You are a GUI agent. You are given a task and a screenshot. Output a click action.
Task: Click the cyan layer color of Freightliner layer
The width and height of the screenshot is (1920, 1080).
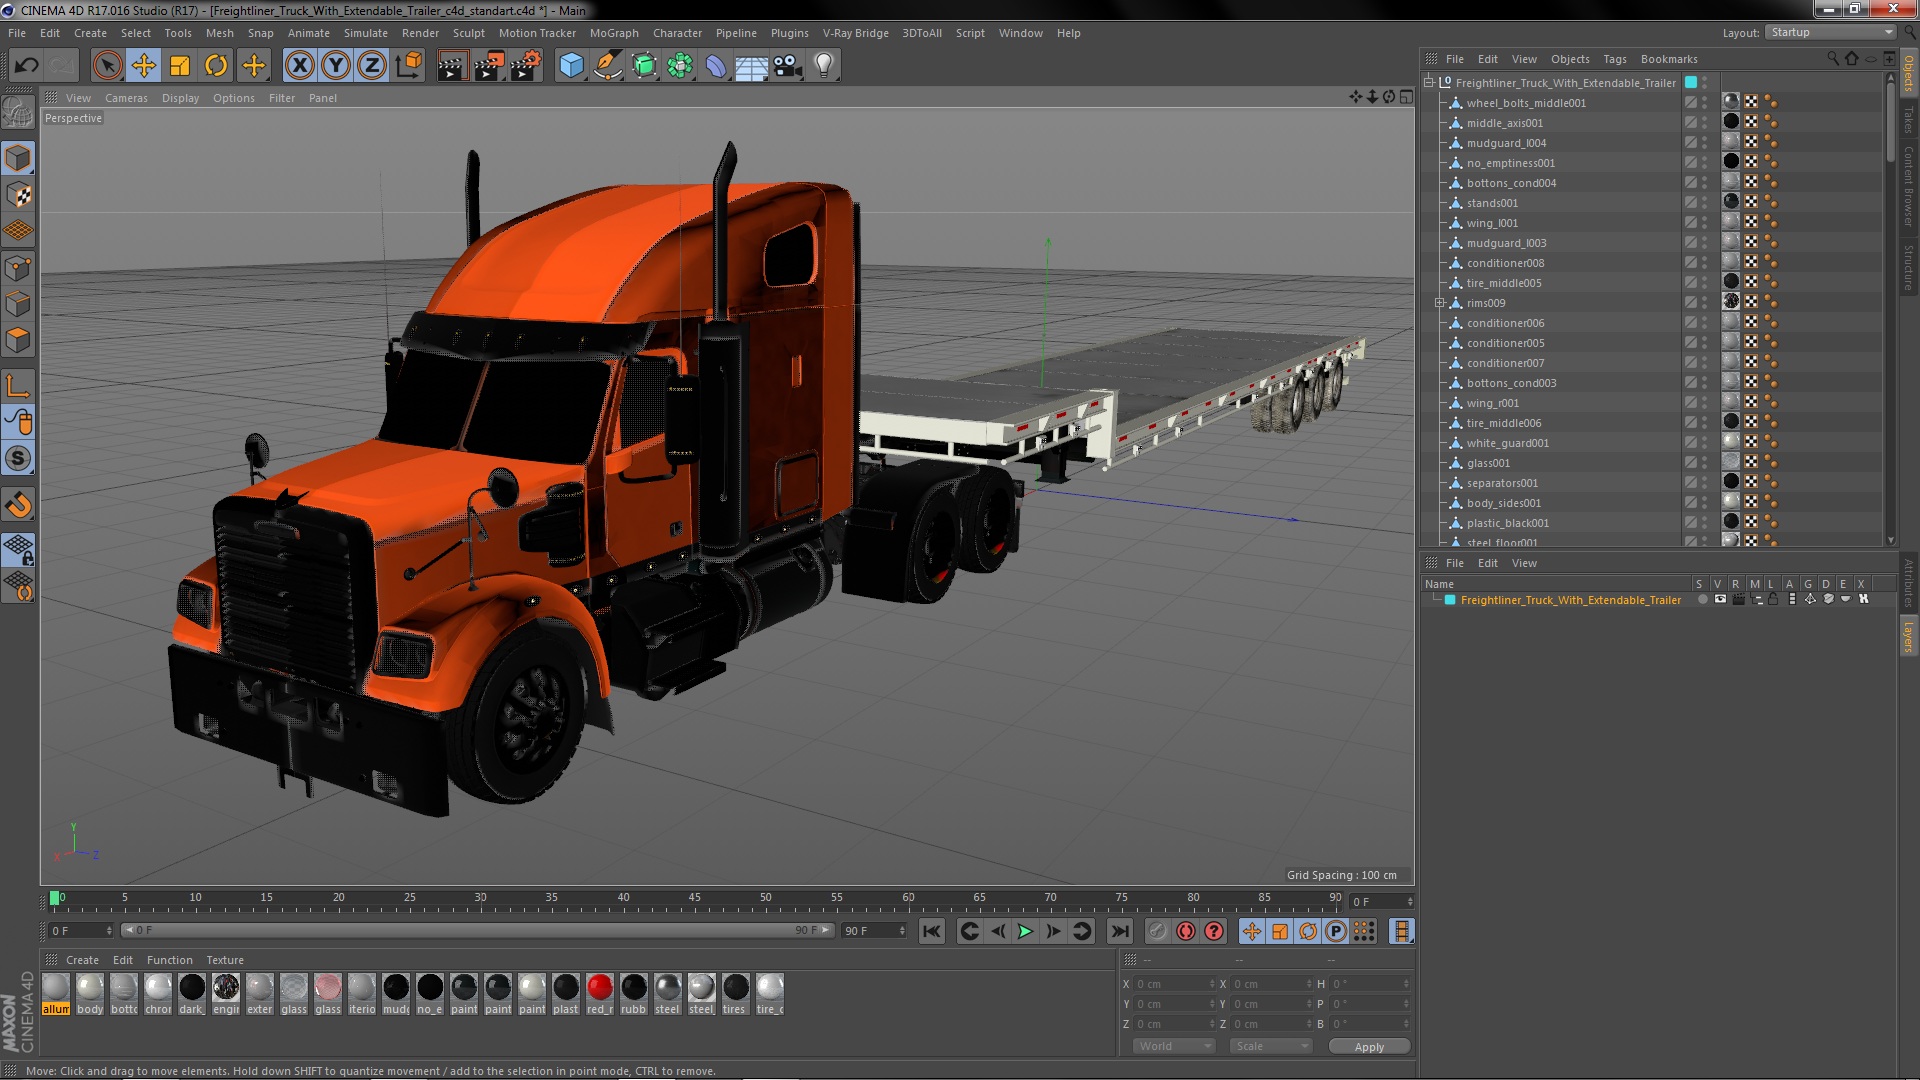(x=1450, y=600)
